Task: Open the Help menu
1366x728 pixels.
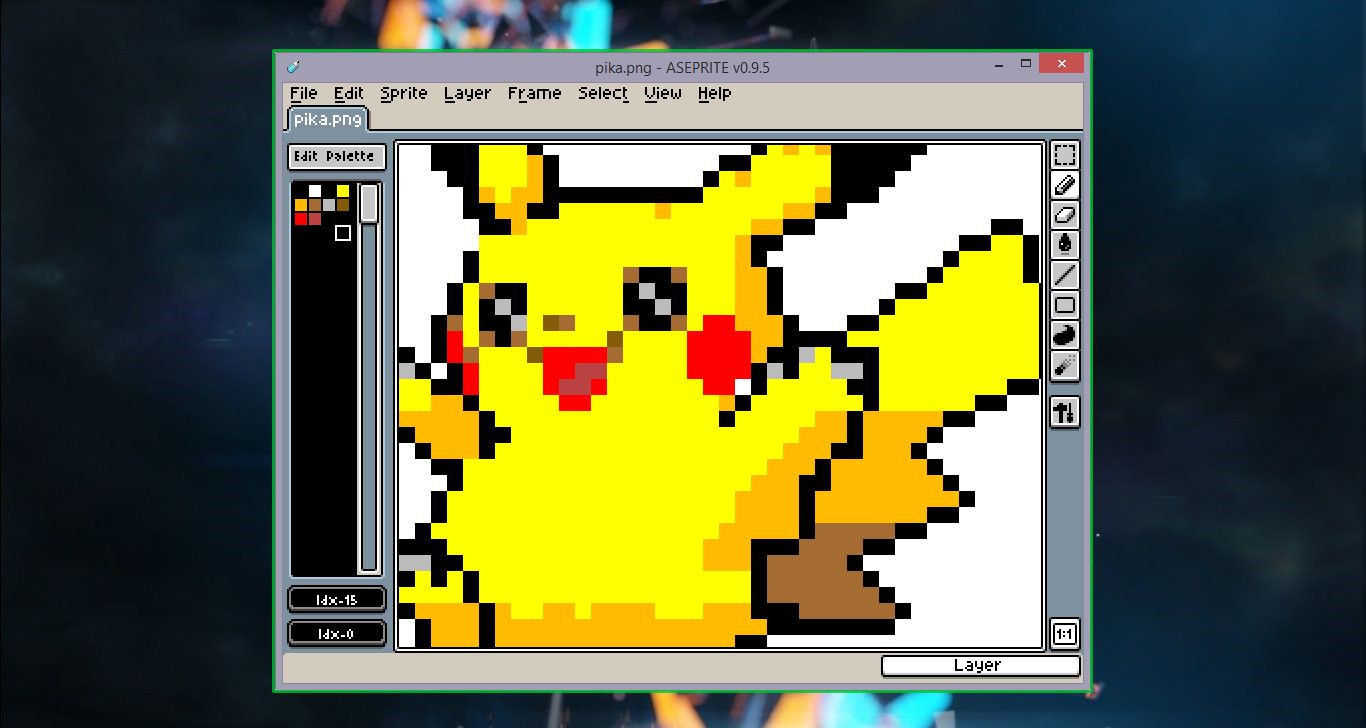Action: [x=714, y=93]
